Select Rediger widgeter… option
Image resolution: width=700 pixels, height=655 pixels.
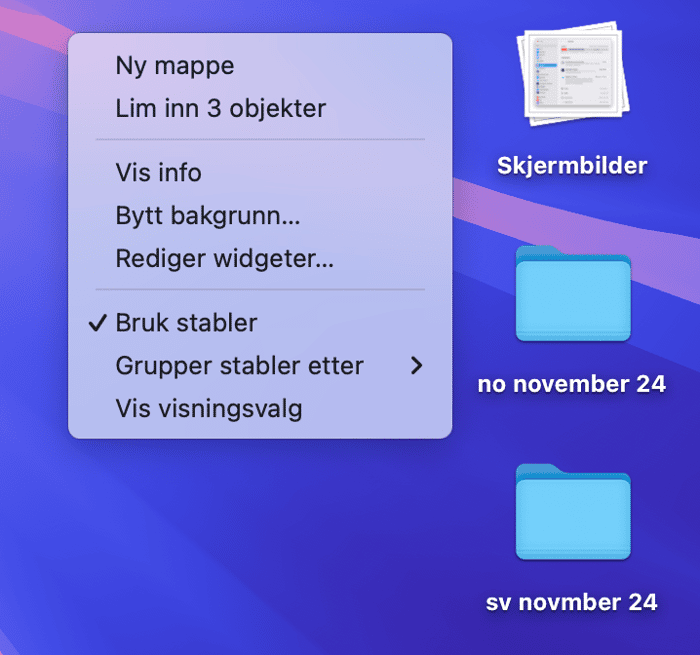pos(260,258)
